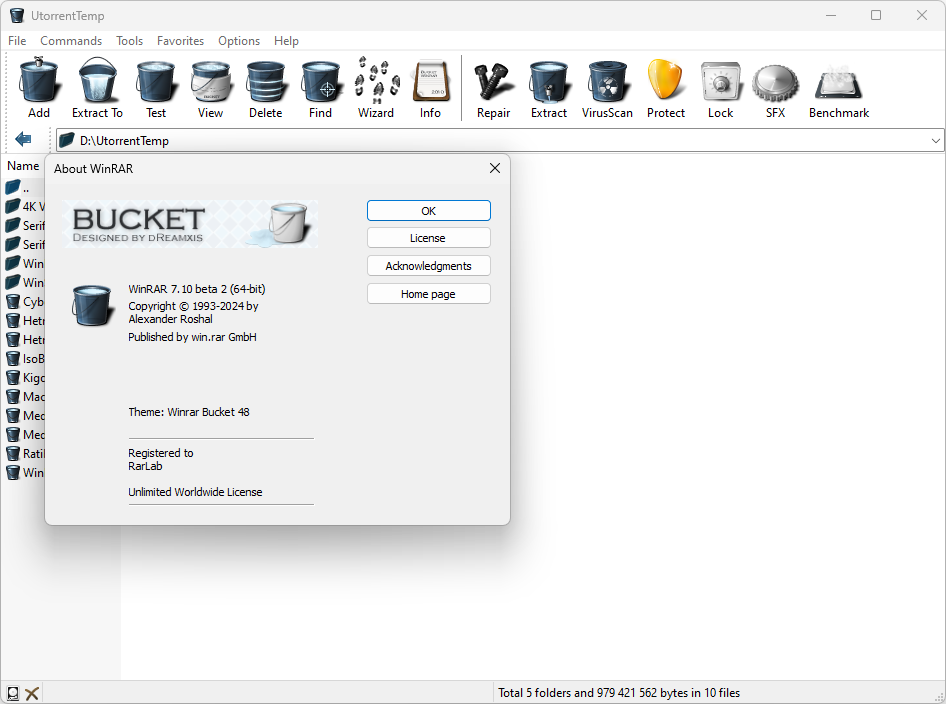Click the Name column header
This screenshot has width=946, height=704.
[x=23, y=165]
